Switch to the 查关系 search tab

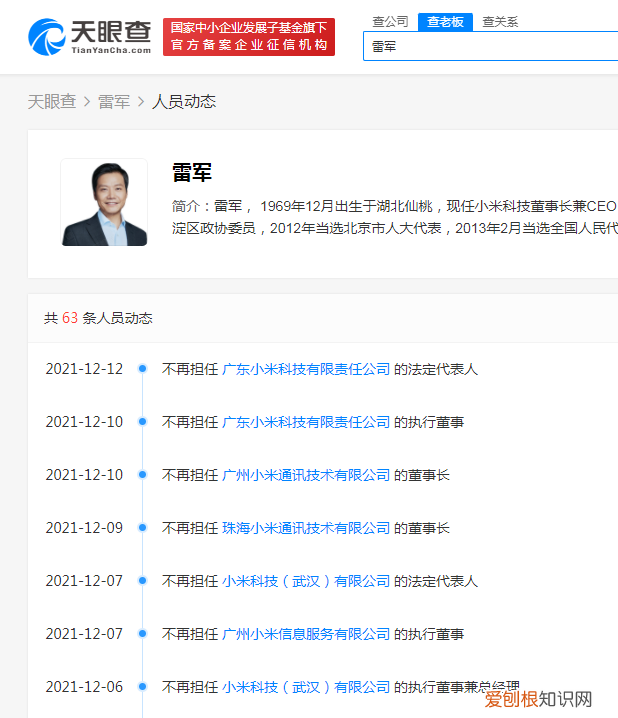pyautogui.click(x=500, y=22)
